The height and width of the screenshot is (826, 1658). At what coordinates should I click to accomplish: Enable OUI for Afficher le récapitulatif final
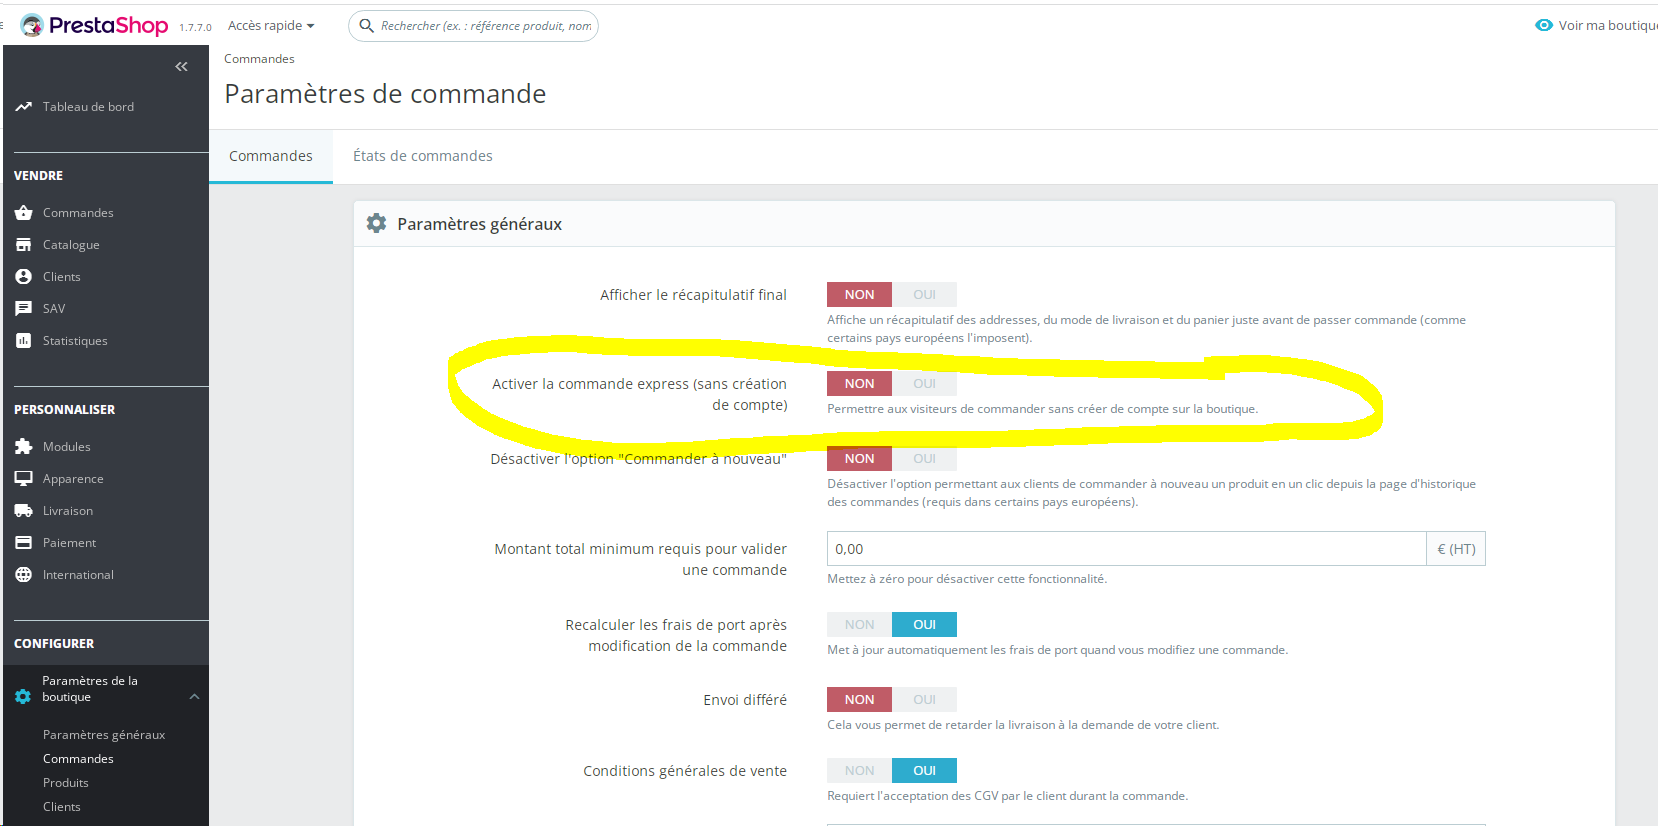pyautogui.click(x=924, y=295)
